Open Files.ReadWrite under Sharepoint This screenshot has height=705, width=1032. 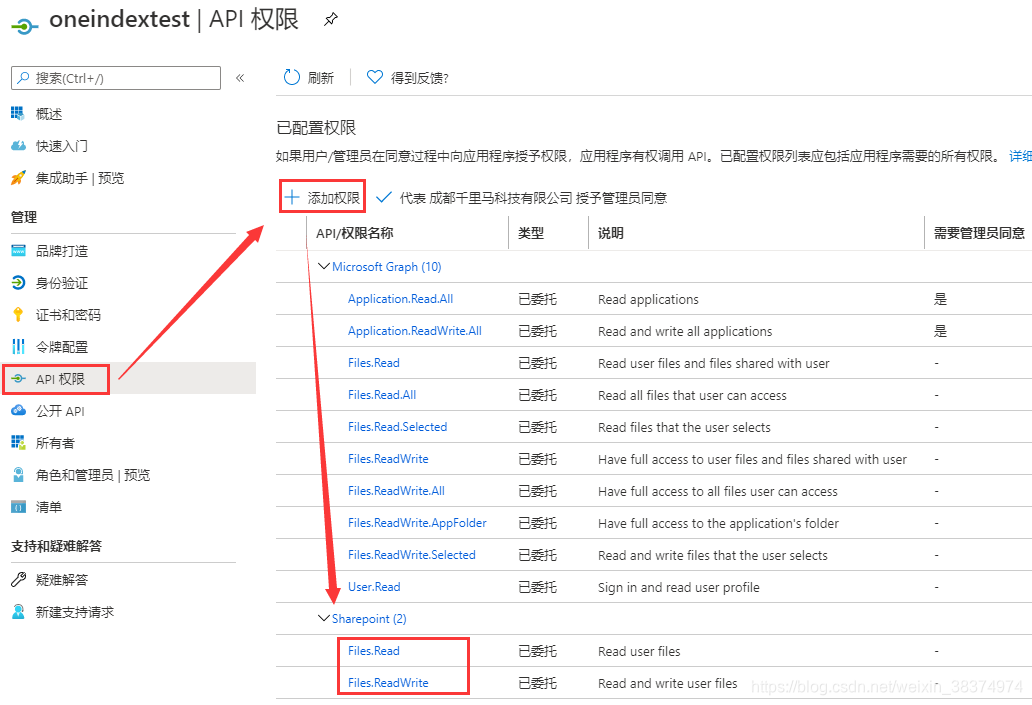point(388,683)
